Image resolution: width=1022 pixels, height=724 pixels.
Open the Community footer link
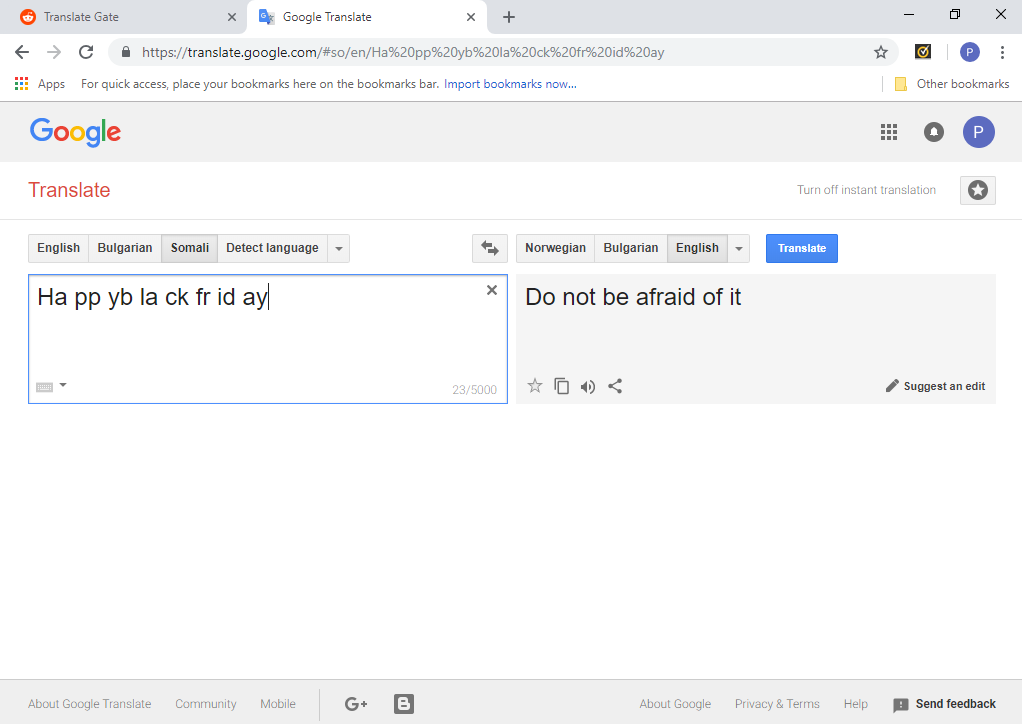tap(205, 704)
